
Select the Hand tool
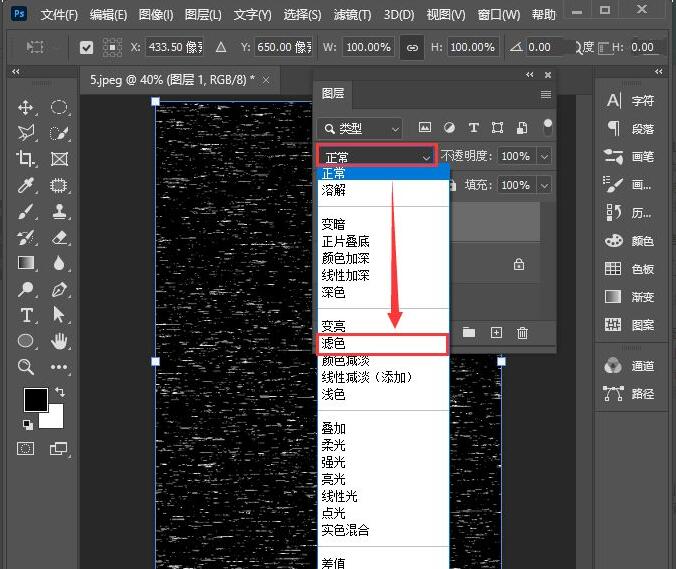tap(59, 341)
